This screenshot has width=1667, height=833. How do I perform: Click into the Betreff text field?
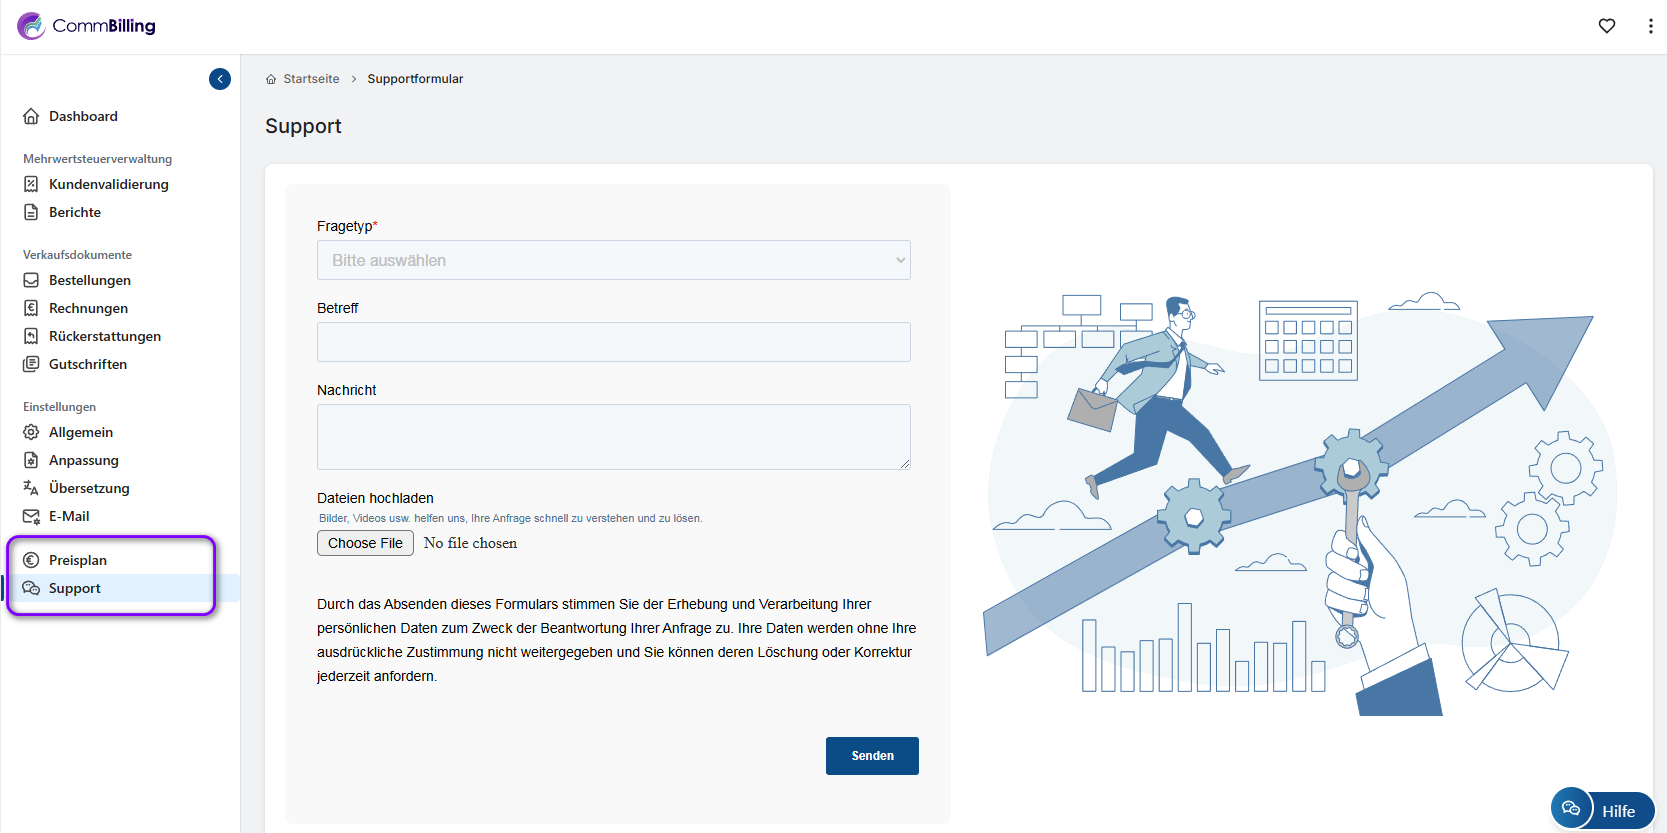(613, 342)
